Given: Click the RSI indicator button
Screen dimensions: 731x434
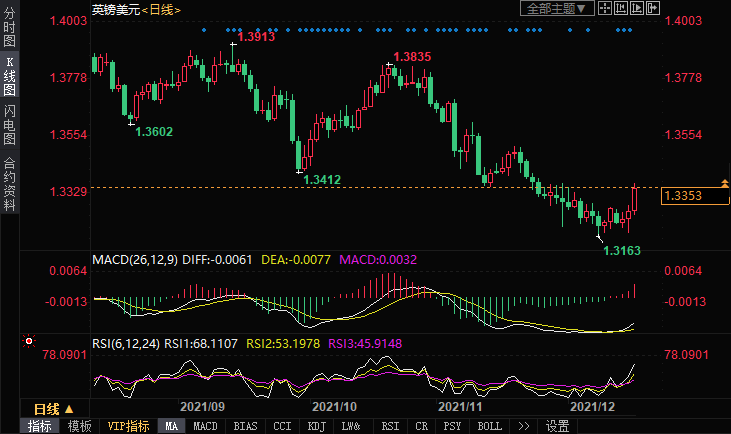Looking at the screenshot, I should click(388, 426).
